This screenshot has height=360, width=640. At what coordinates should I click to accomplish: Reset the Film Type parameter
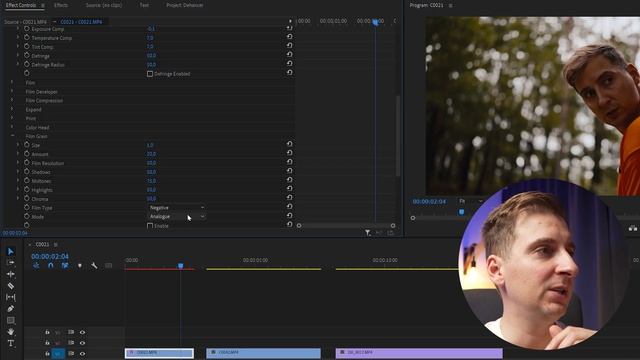[x=289, y=207]
